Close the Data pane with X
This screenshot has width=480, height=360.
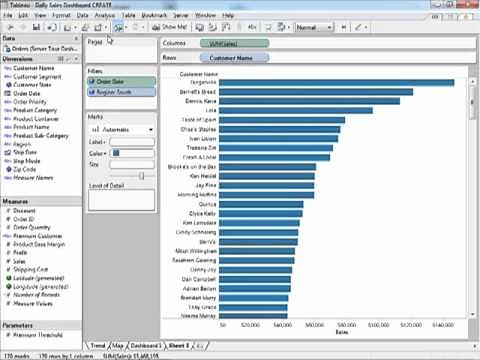(x=76, y=38)
